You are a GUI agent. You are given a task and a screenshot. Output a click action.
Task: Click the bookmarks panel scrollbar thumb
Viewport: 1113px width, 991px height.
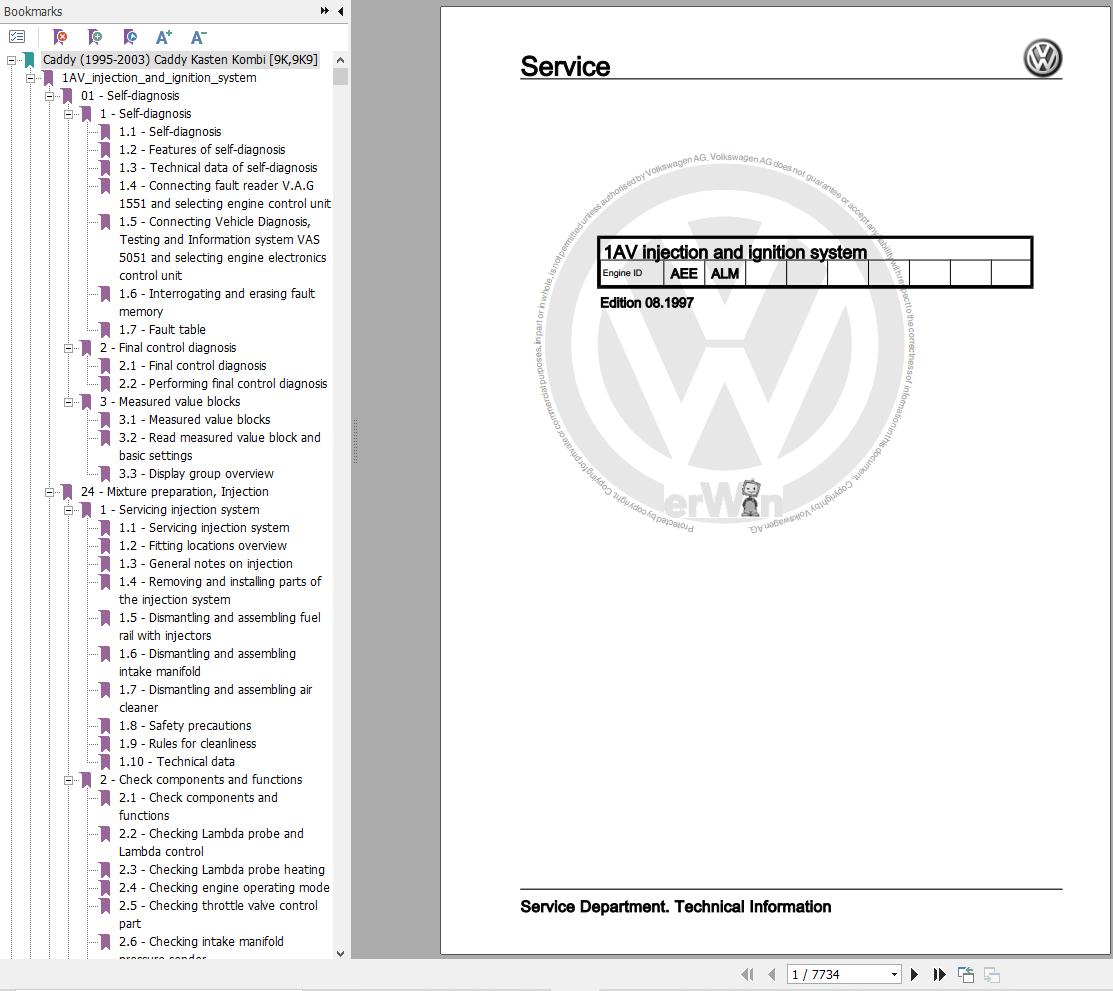point(340,76)
